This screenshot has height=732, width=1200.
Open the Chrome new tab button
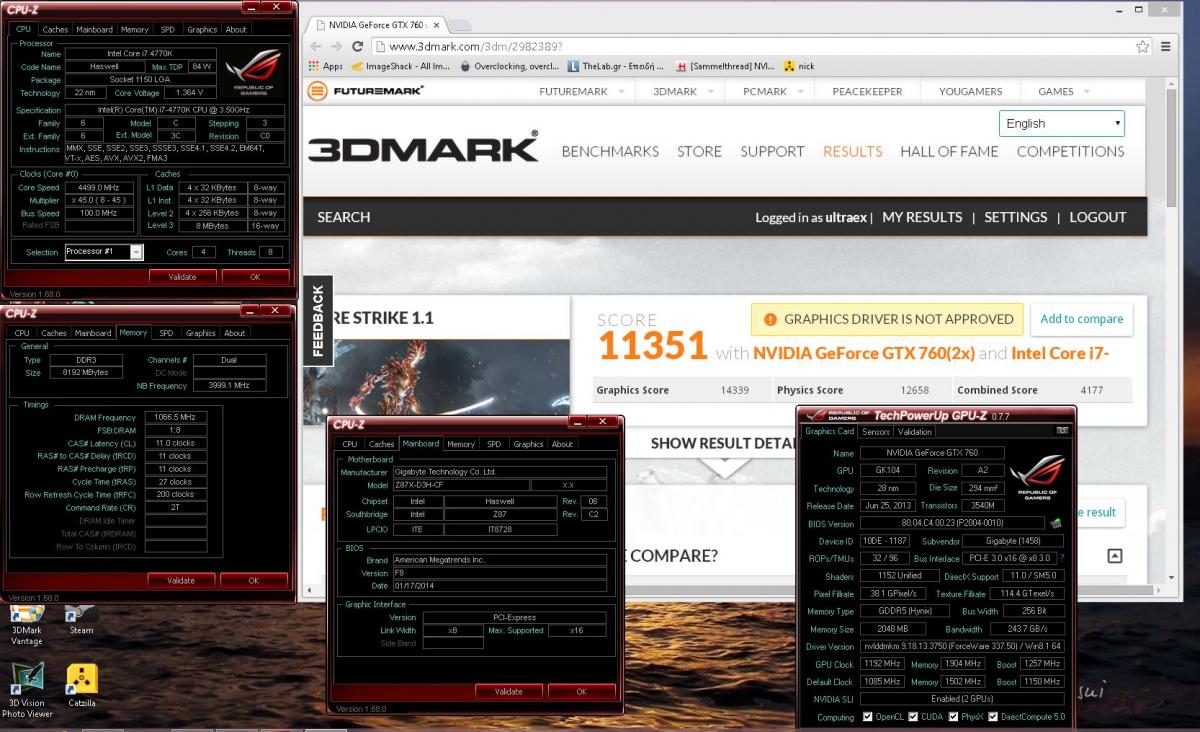click(458, 24)
